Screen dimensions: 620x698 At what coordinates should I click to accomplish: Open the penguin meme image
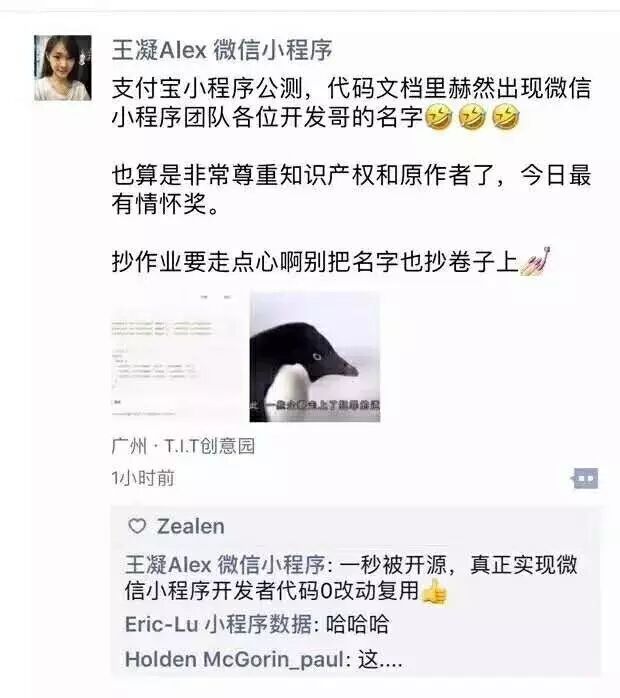pos(315,357)
